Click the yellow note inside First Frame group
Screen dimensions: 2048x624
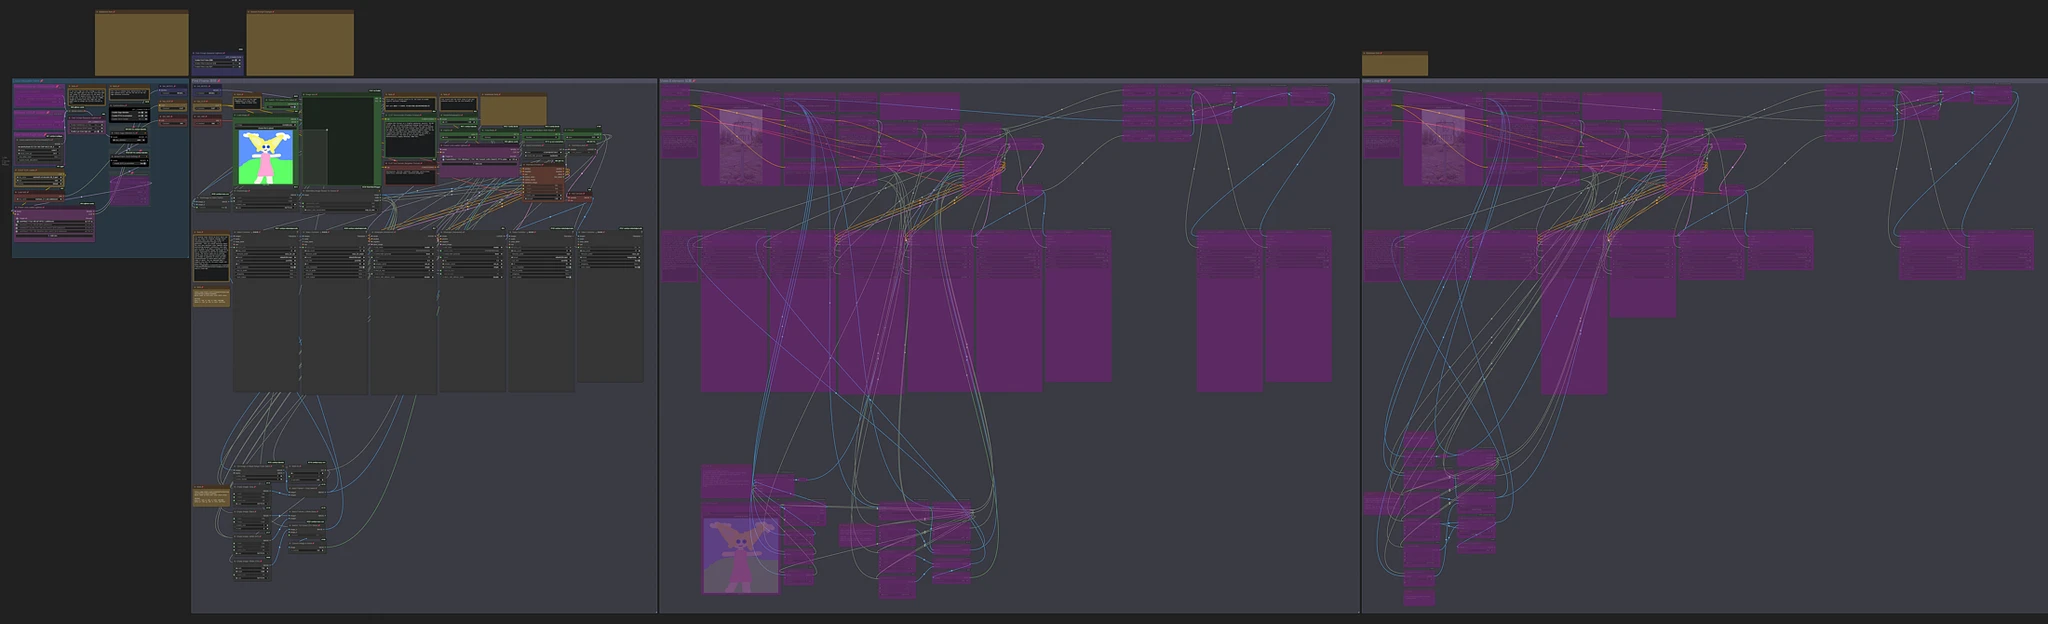513,111
